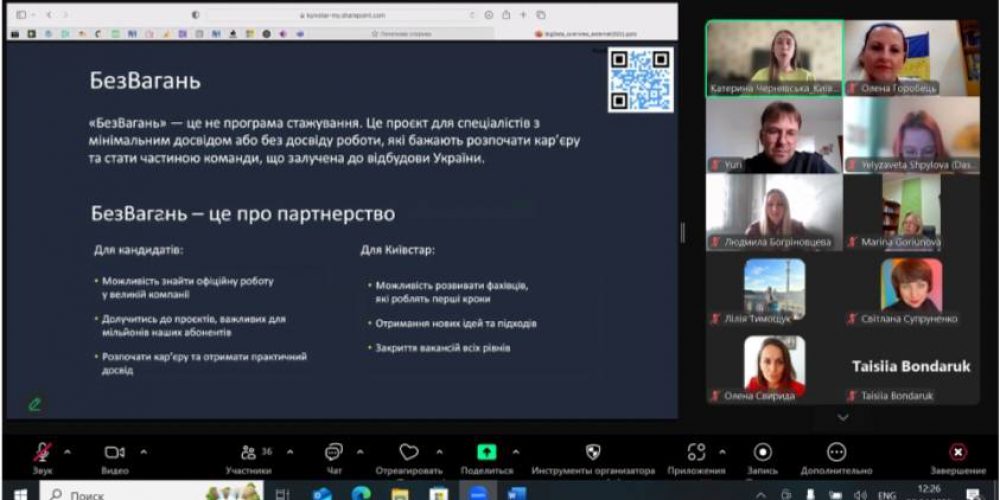Open the Чат chat panel
This screenshot has width=1000, height=500.
click(334, 453)
